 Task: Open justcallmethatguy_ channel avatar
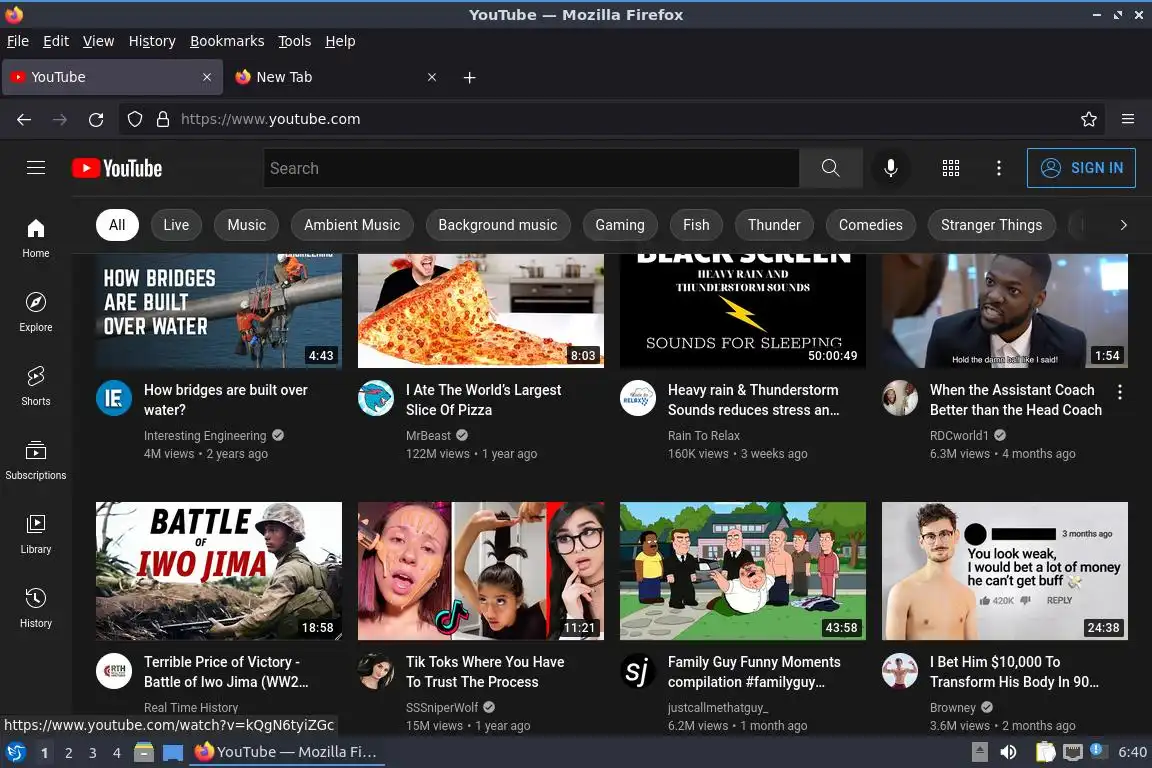[x=638, y=670]
